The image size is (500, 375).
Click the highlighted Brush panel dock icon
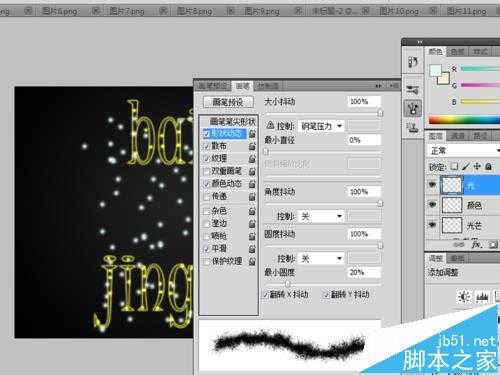click(413, 108)
